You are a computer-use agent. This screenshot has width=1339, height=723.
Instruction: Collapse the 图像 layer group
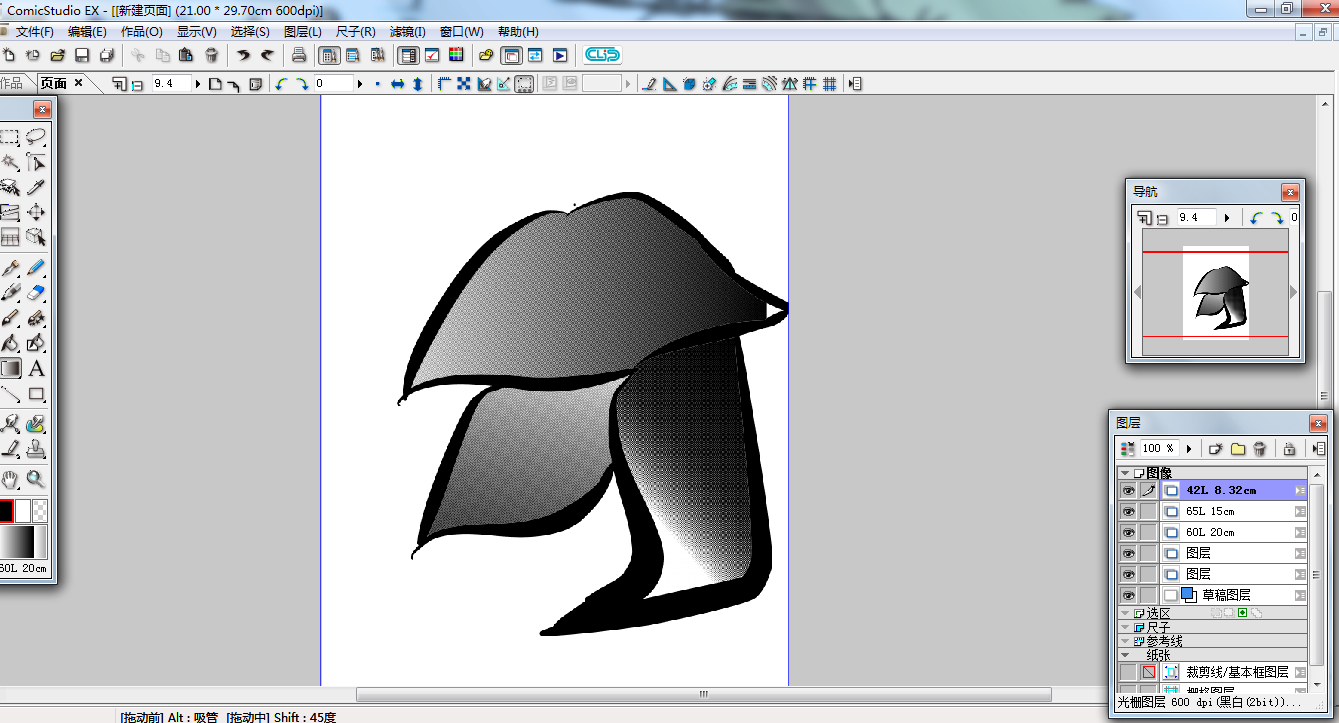pos(1125,473)
